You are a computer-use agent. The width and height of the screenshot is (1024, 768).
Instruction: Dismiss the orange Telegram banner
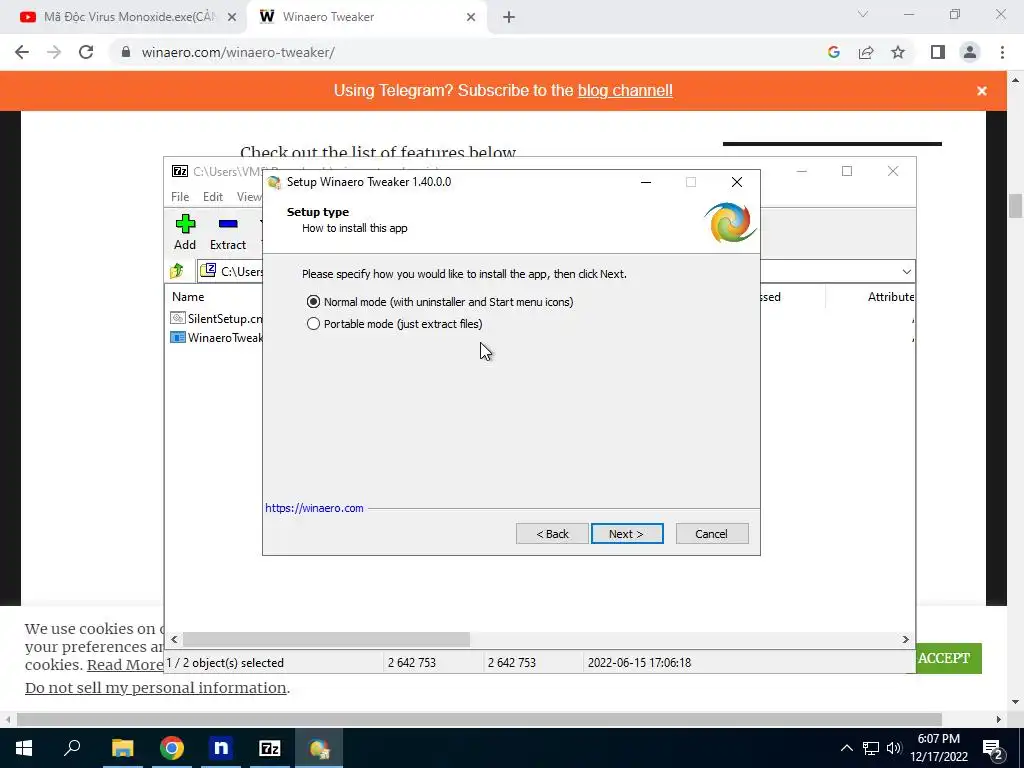click(982, 91)
